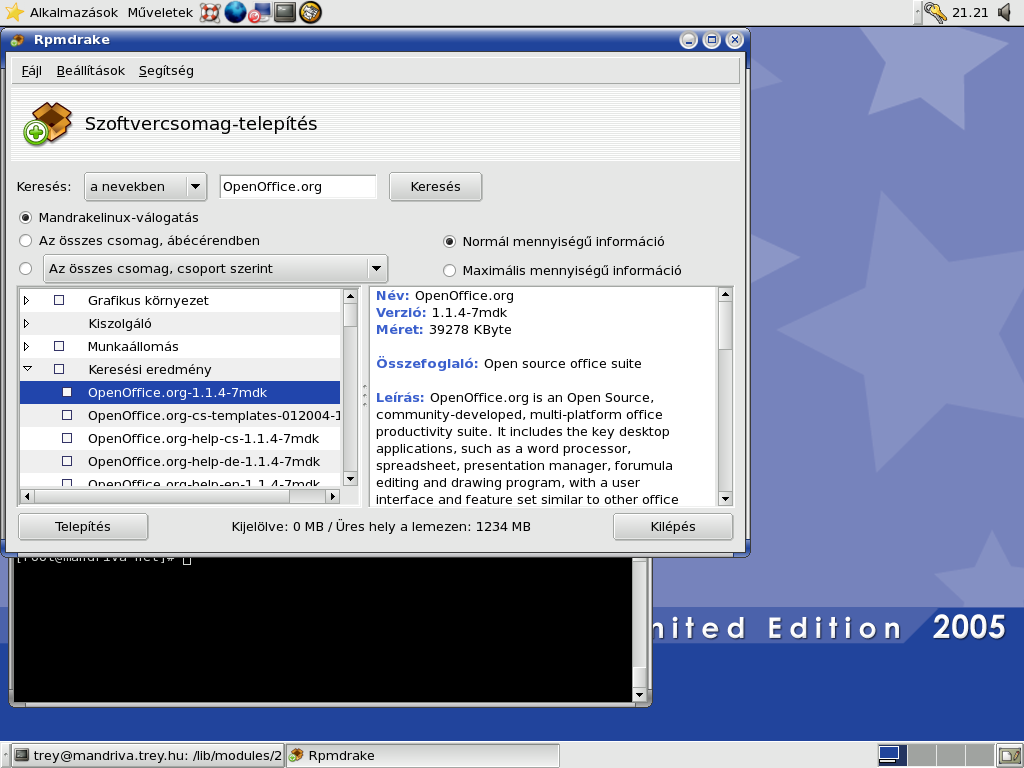Choose Normál mennyiségű információ

click(449, 242)
